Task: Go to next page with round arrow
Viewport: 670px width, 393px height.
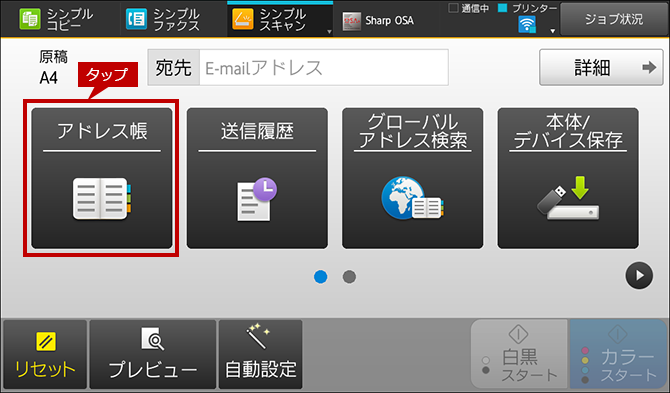Action: pos(639,276)
